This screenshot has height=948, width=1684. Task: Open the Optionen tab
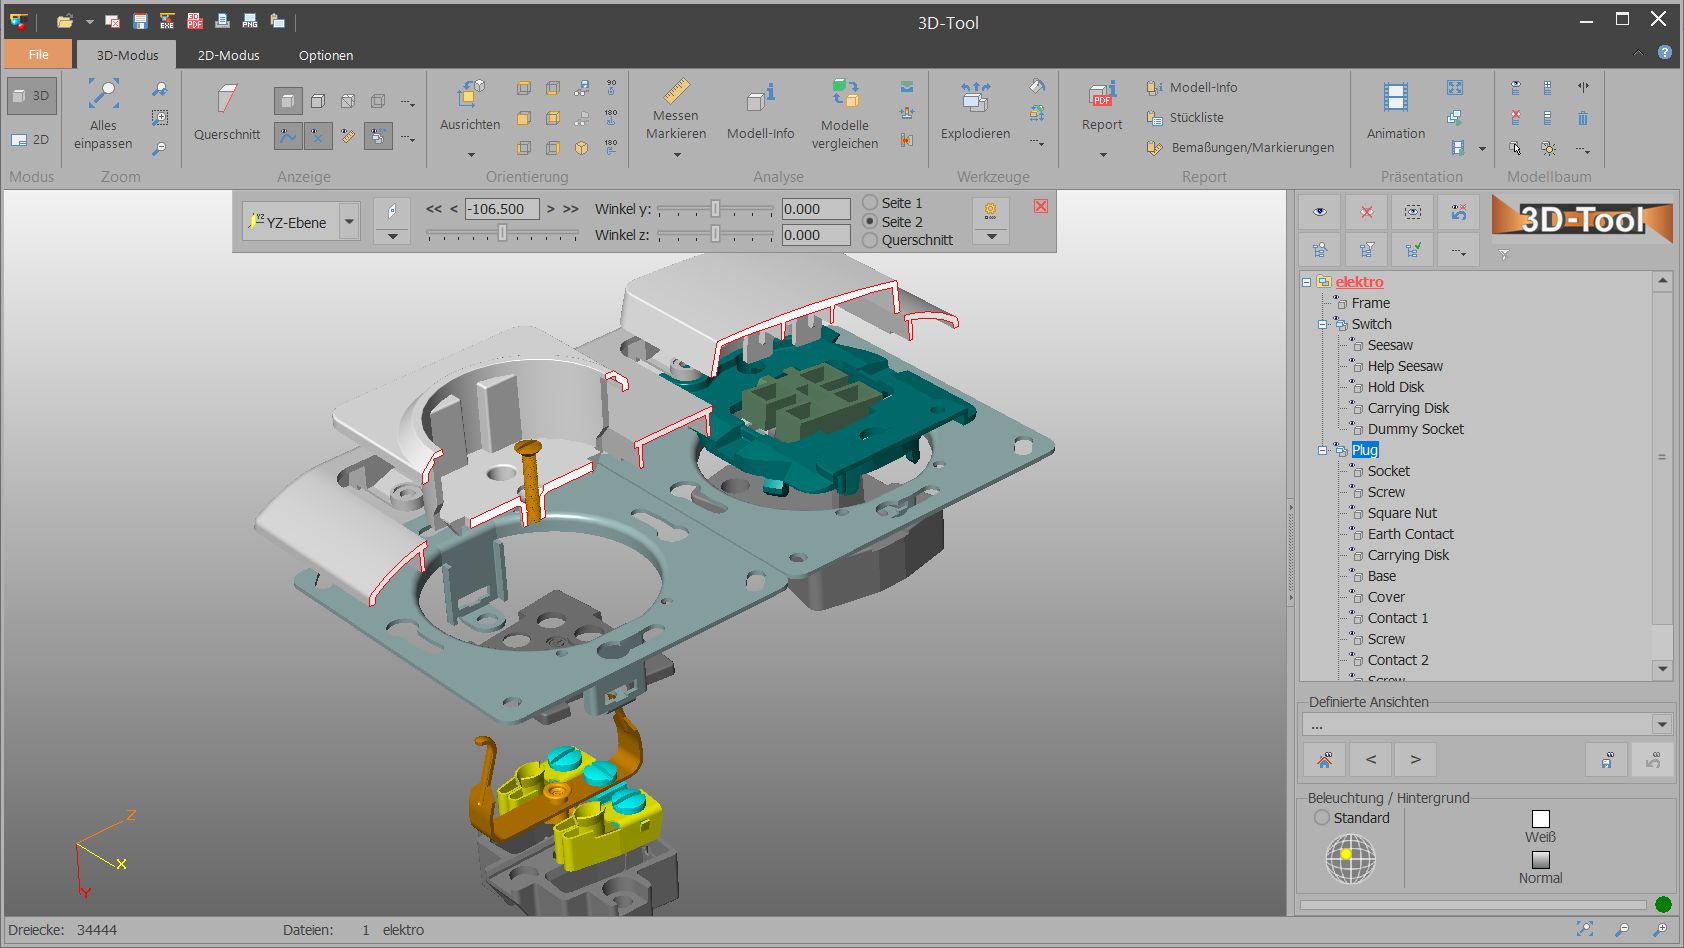coord(326,55)
